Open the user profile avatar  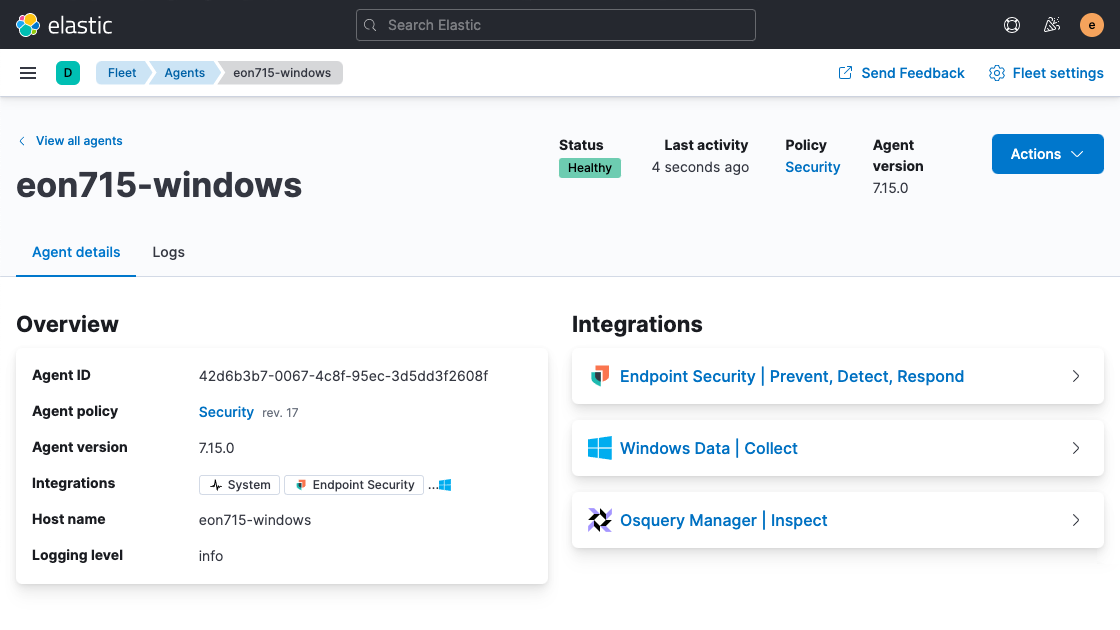point(1091,25)
